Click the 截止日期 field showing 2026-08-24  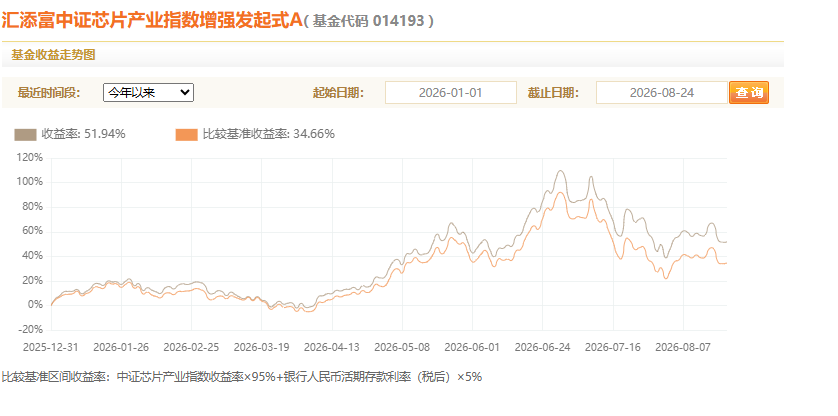click(x=662, y=93)
